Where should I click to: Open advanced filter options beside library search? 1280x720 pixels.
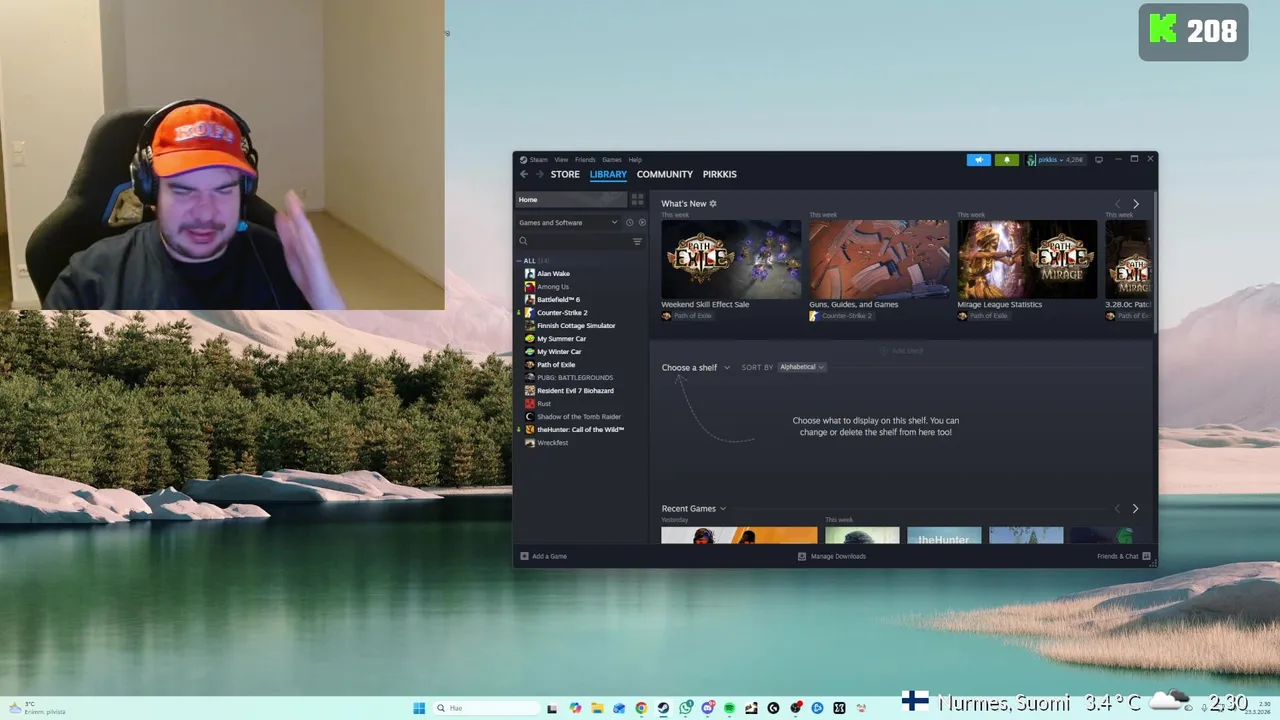point(637,241)
